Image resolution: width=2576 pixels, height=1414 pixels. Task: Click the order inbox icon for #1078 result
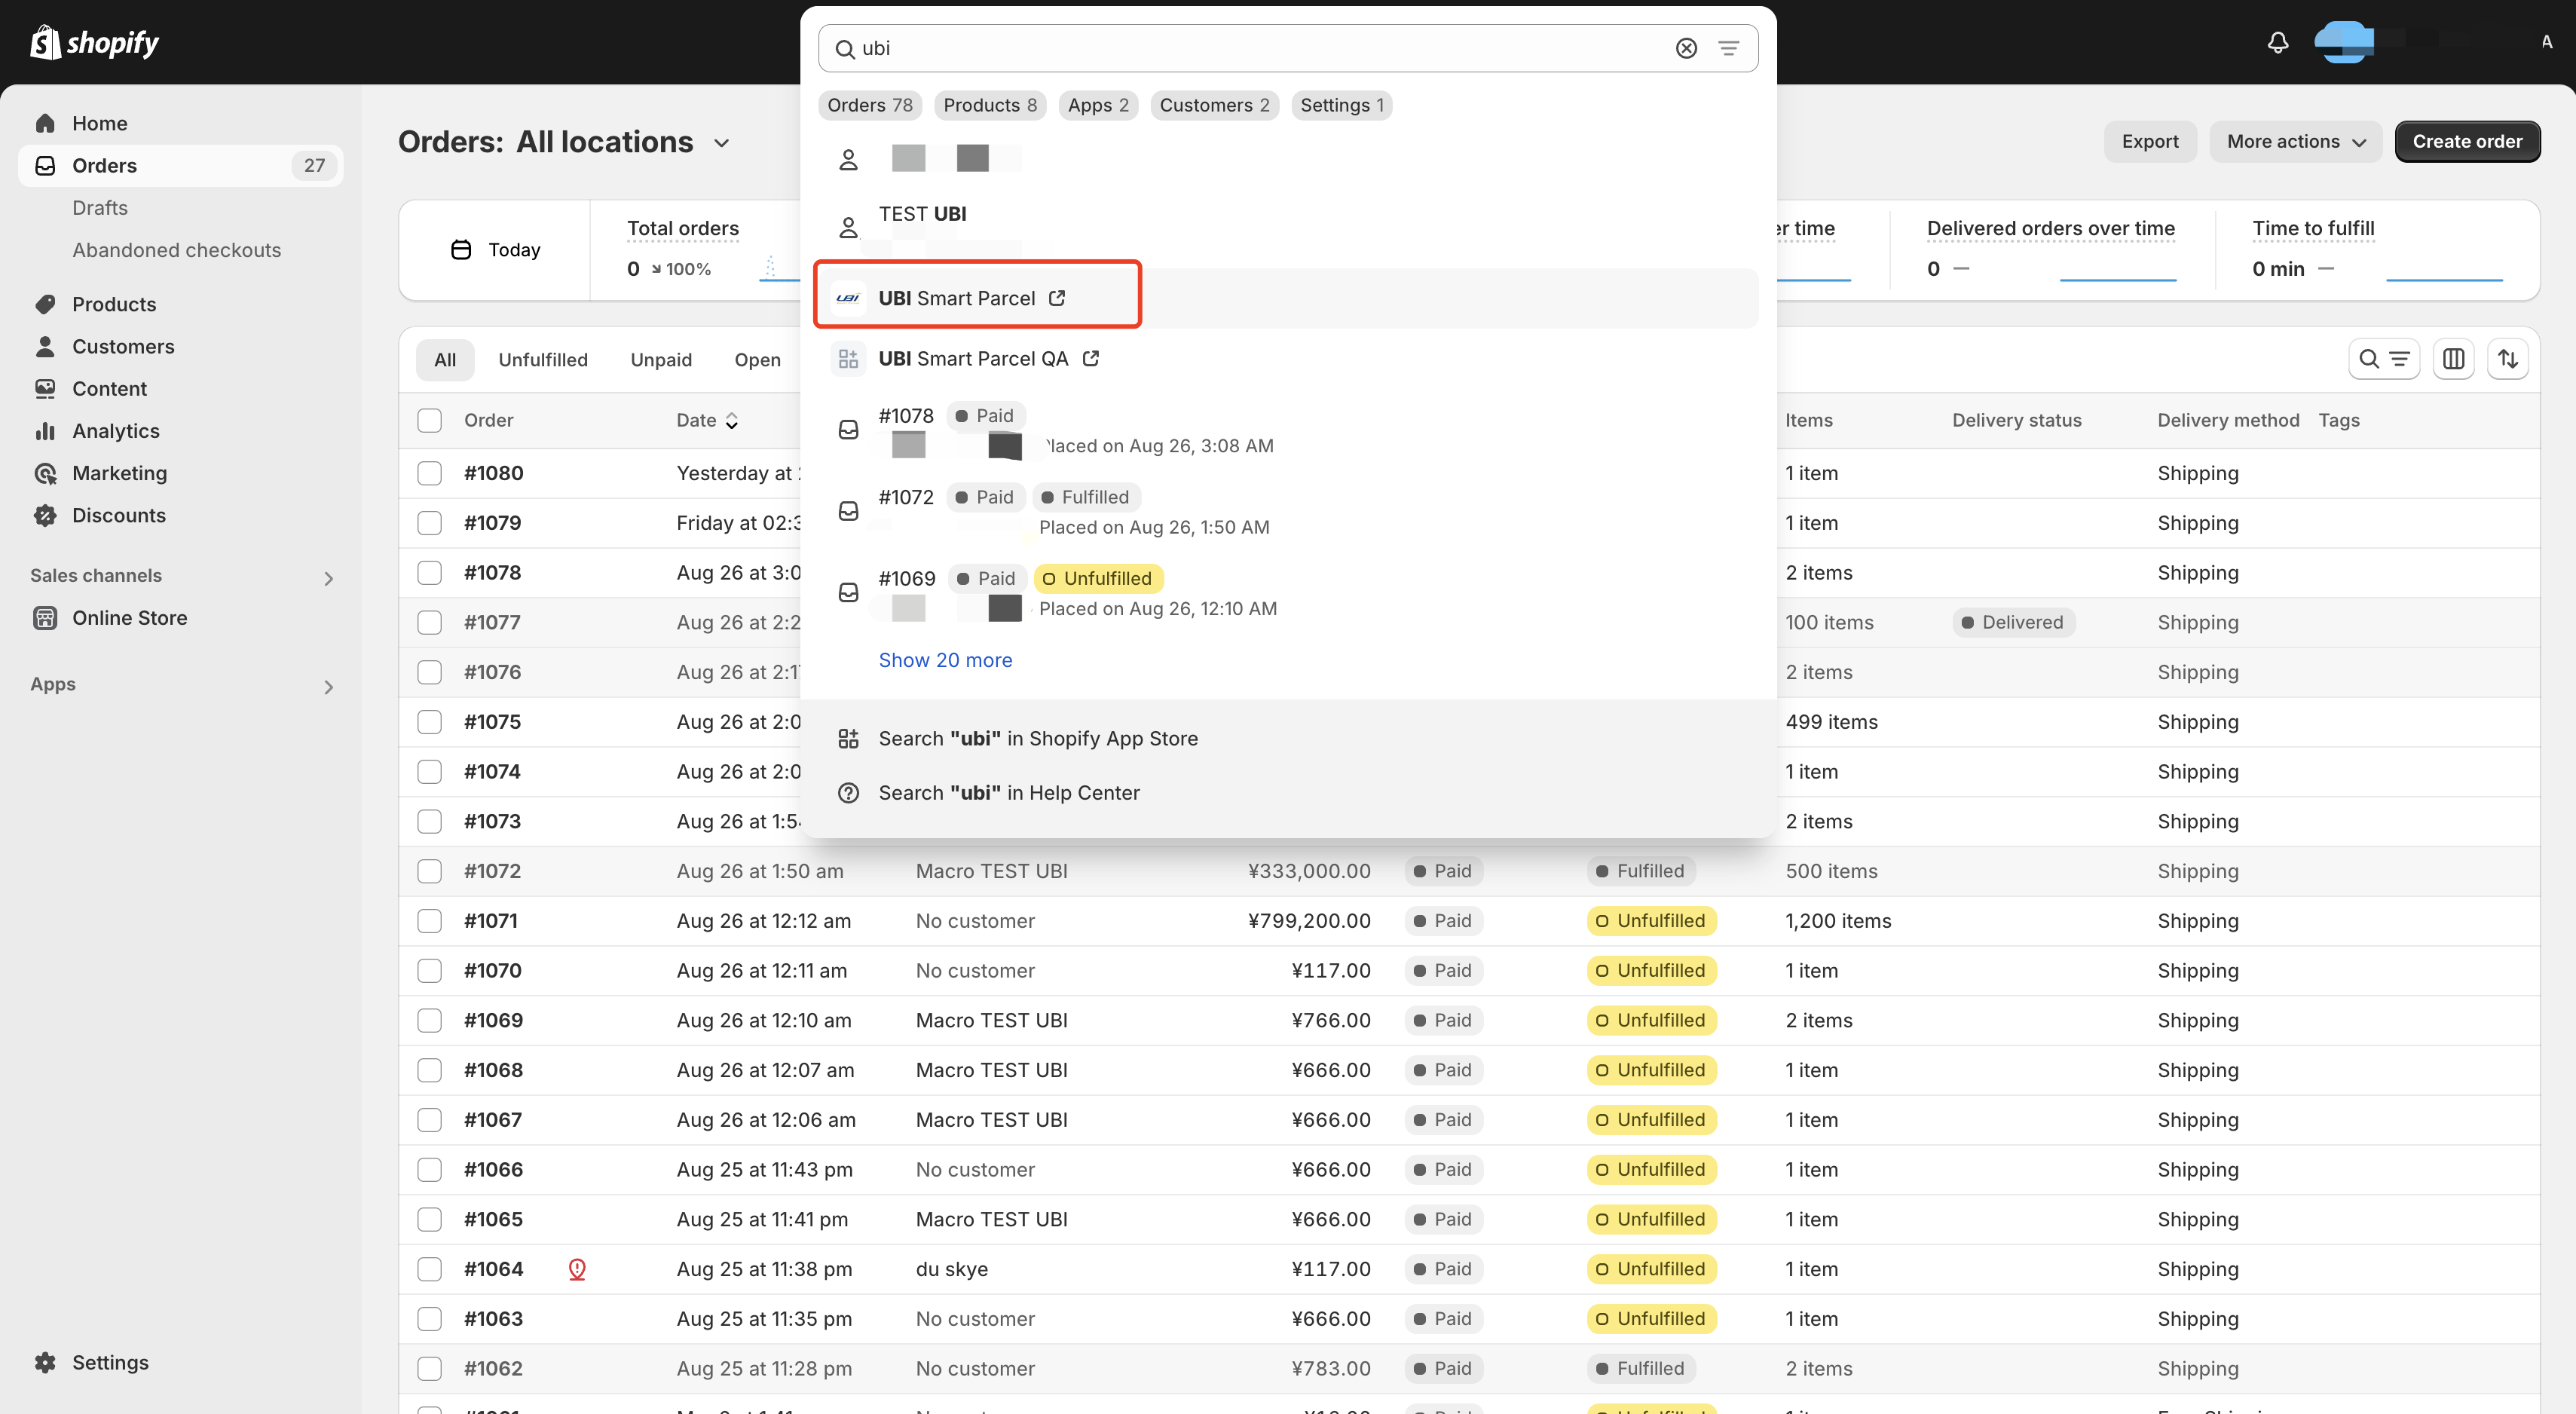tap(848, 430)
